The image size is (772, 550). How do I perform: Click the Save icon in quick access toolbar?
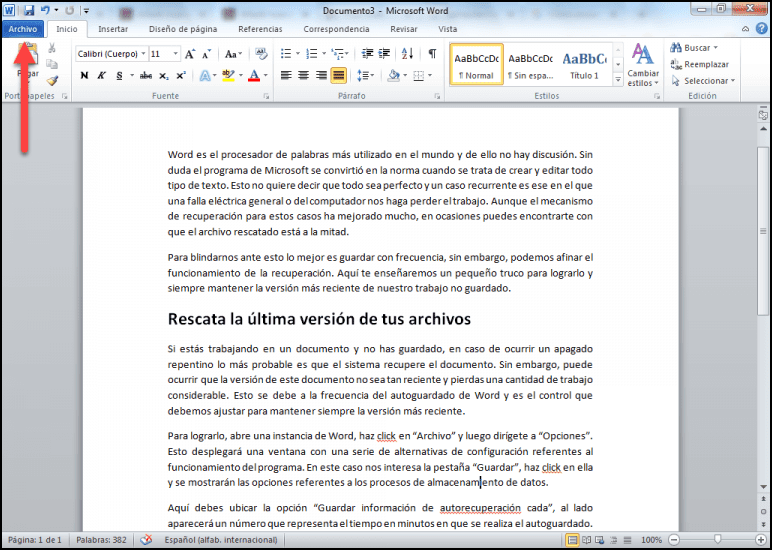[x=28, y=10]
